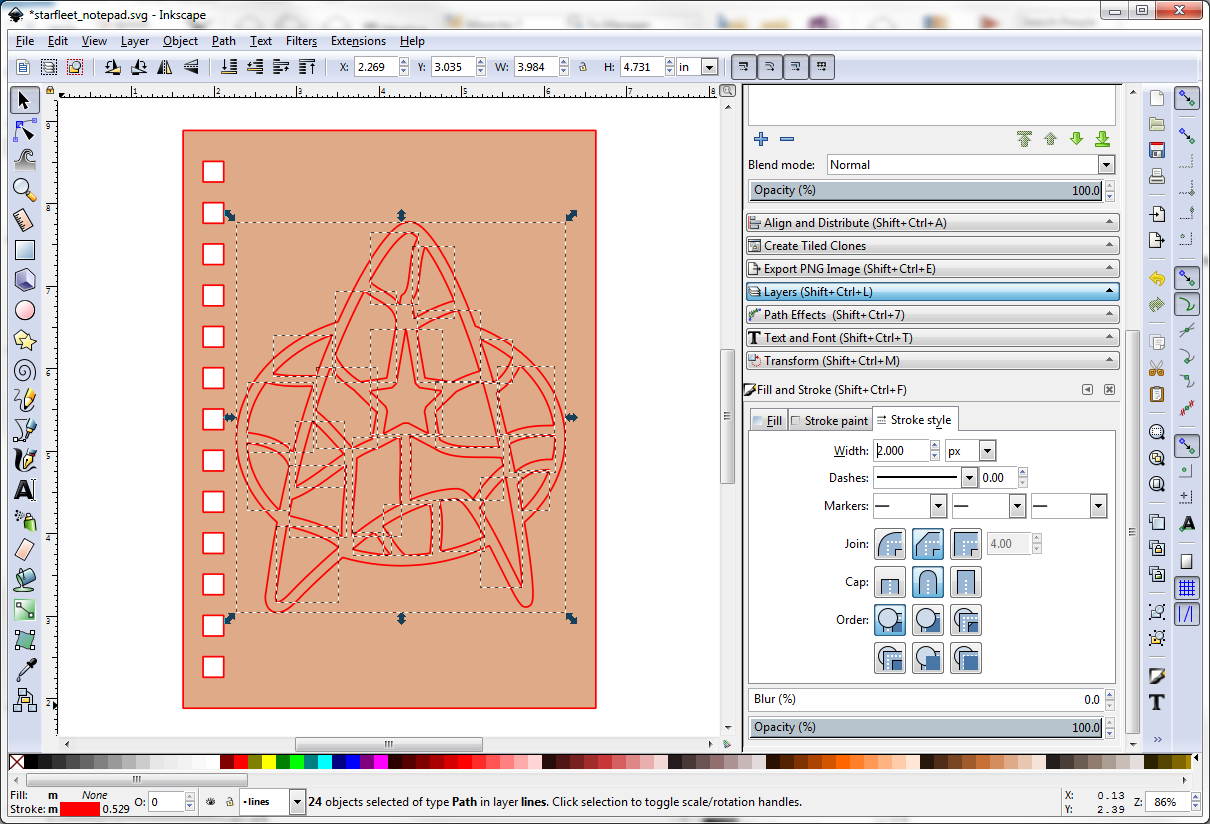The width and height of the screenshot is (1210, 824).
Task: Select the Node editing tool
Action: tap(25, 130)
